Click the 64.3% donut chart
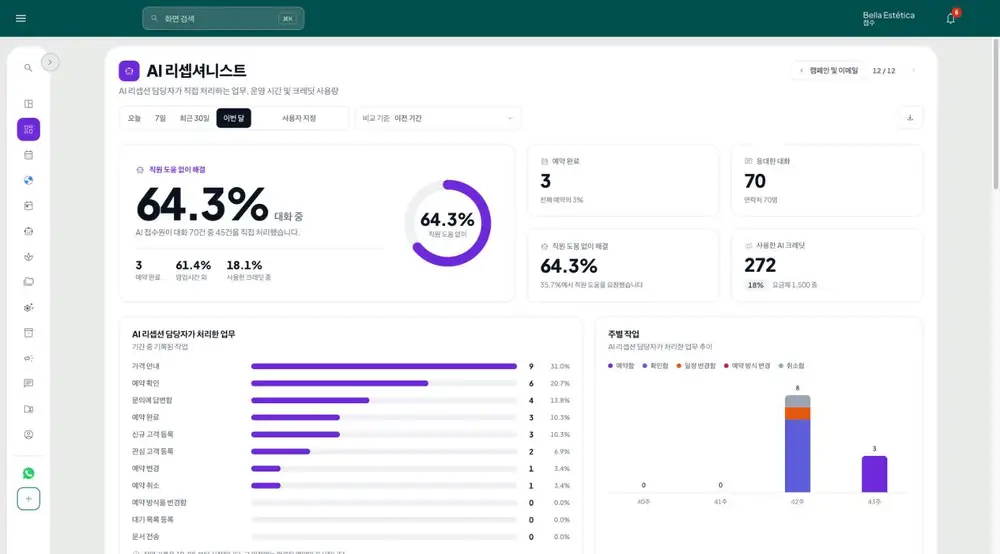 [448, 223]
